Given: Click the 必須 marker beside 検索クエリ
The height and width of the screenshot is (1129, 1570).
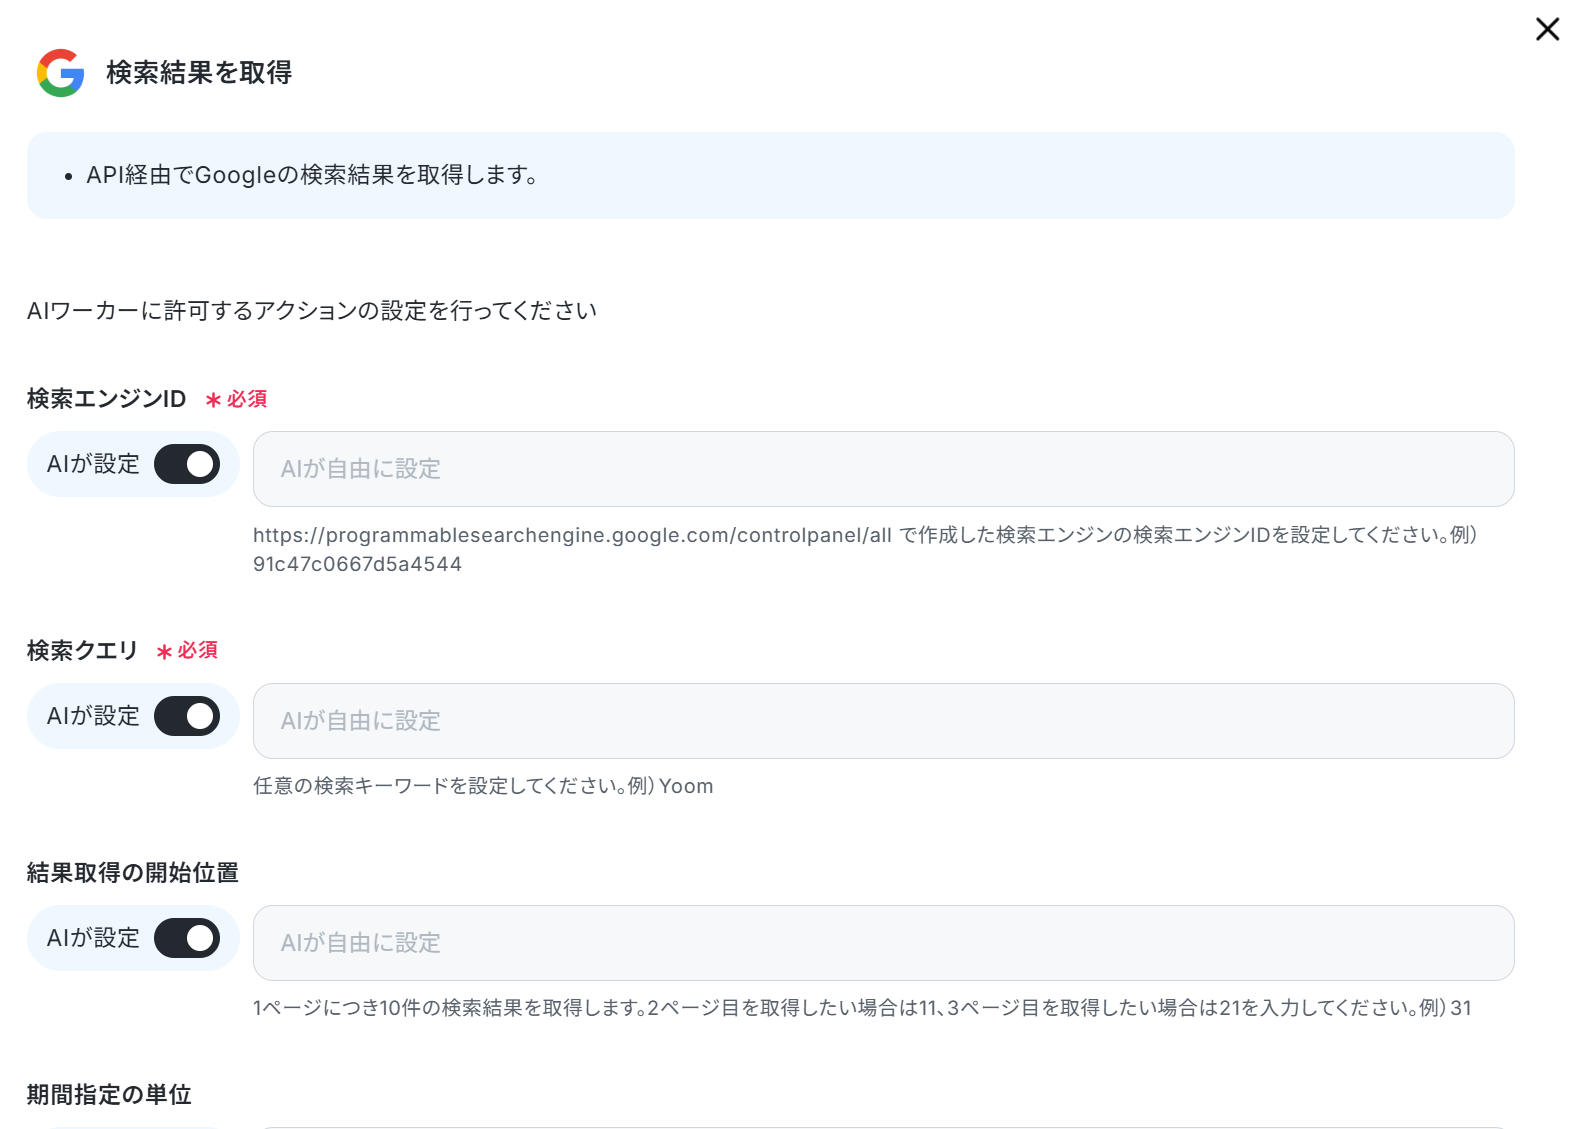Looking at the screenshot, I should point(187,651).
